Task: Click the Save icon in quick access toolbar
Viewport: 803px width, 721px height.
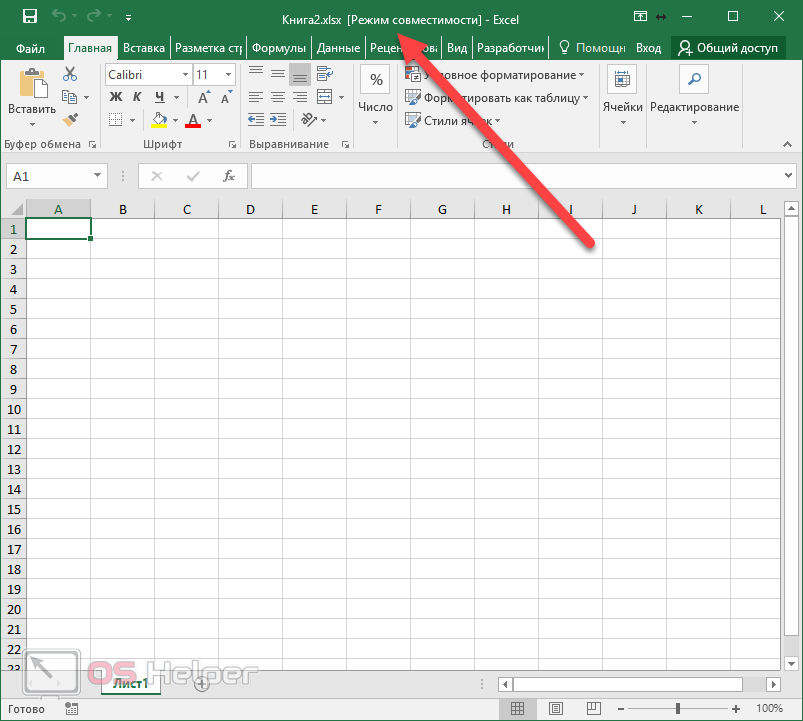Action: (x=30, y=17)
